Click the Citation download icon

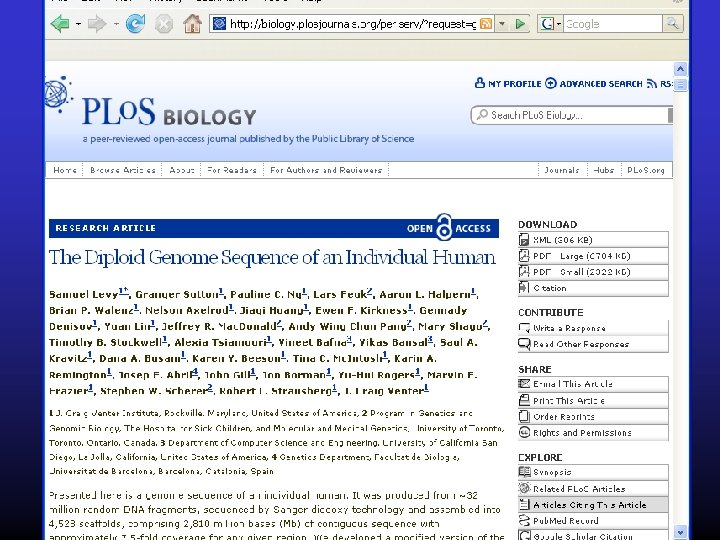(x=524, y=288)
